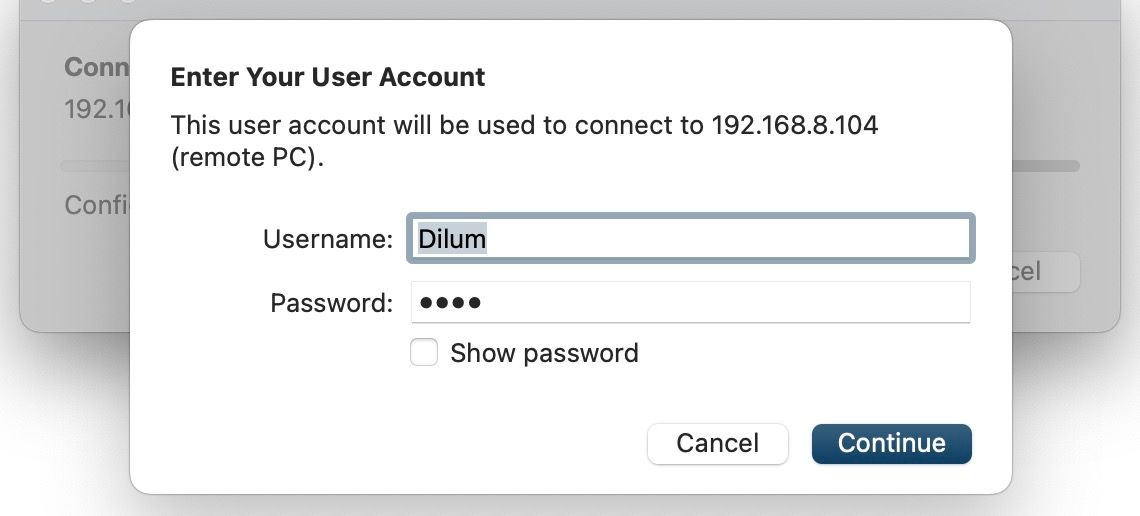Click the "(remote PC)" description text
Viewport: 1140px width, 516px height.
248,158
